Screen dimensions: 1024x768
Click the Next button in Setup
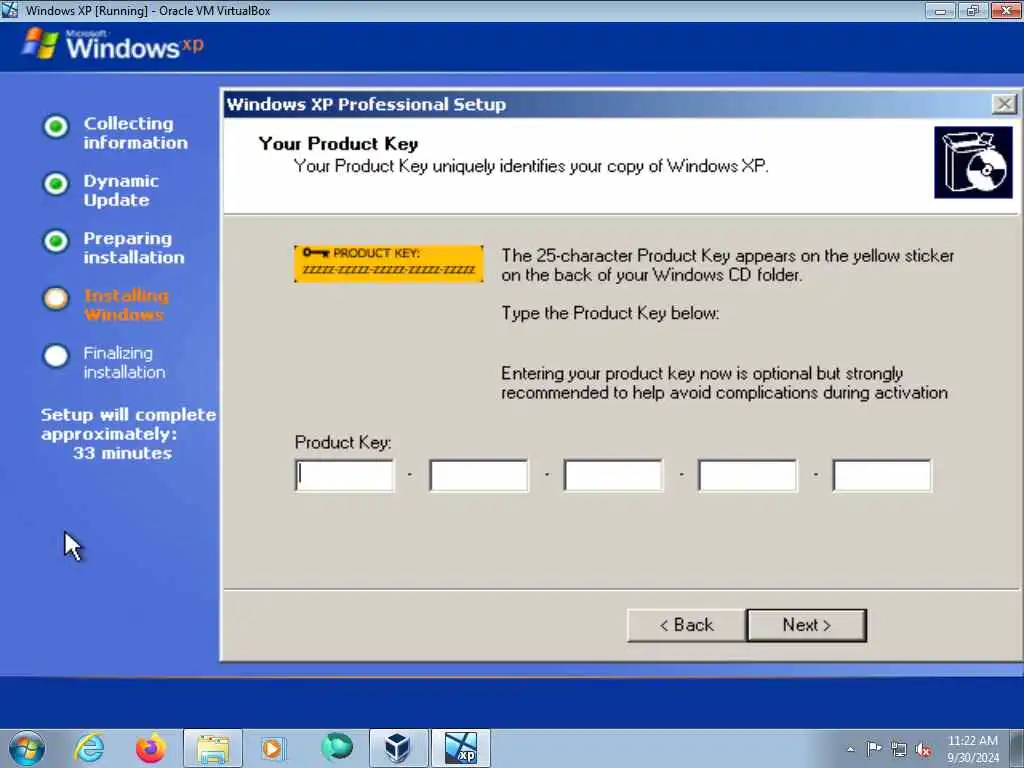807,625
